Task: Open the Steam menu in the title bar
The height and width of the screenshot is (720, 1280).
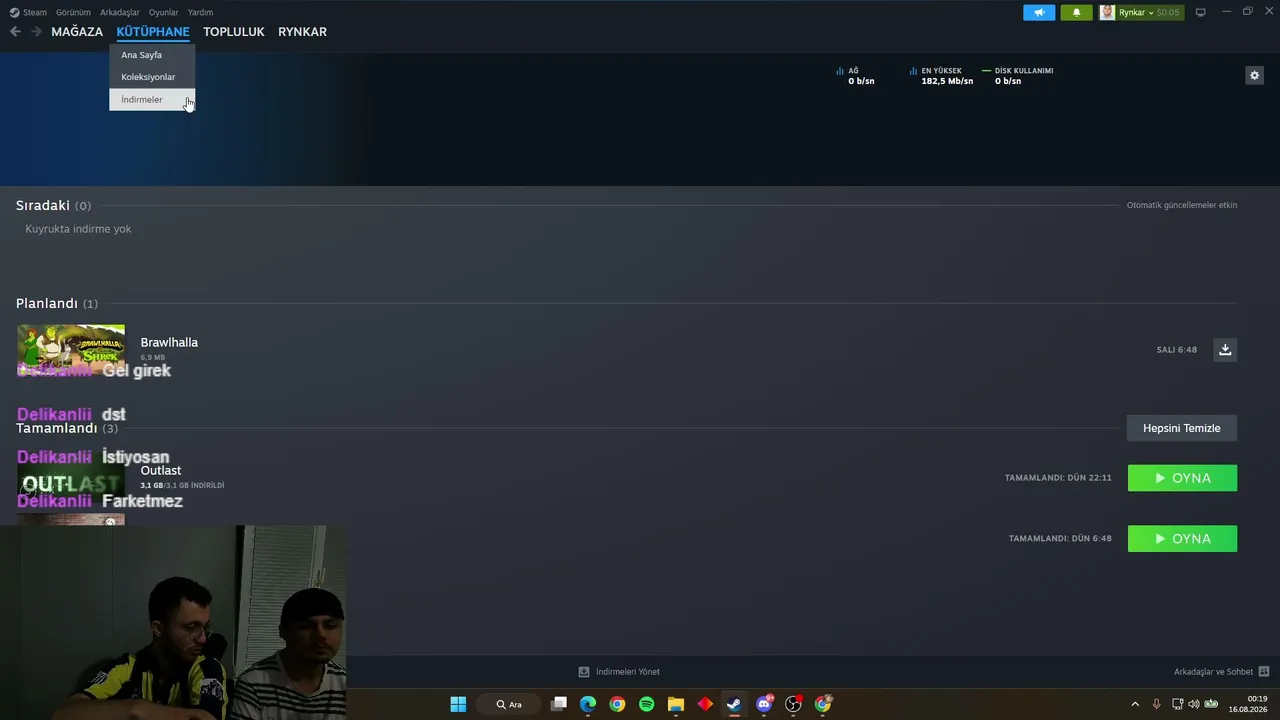Action: click(28, 12)
